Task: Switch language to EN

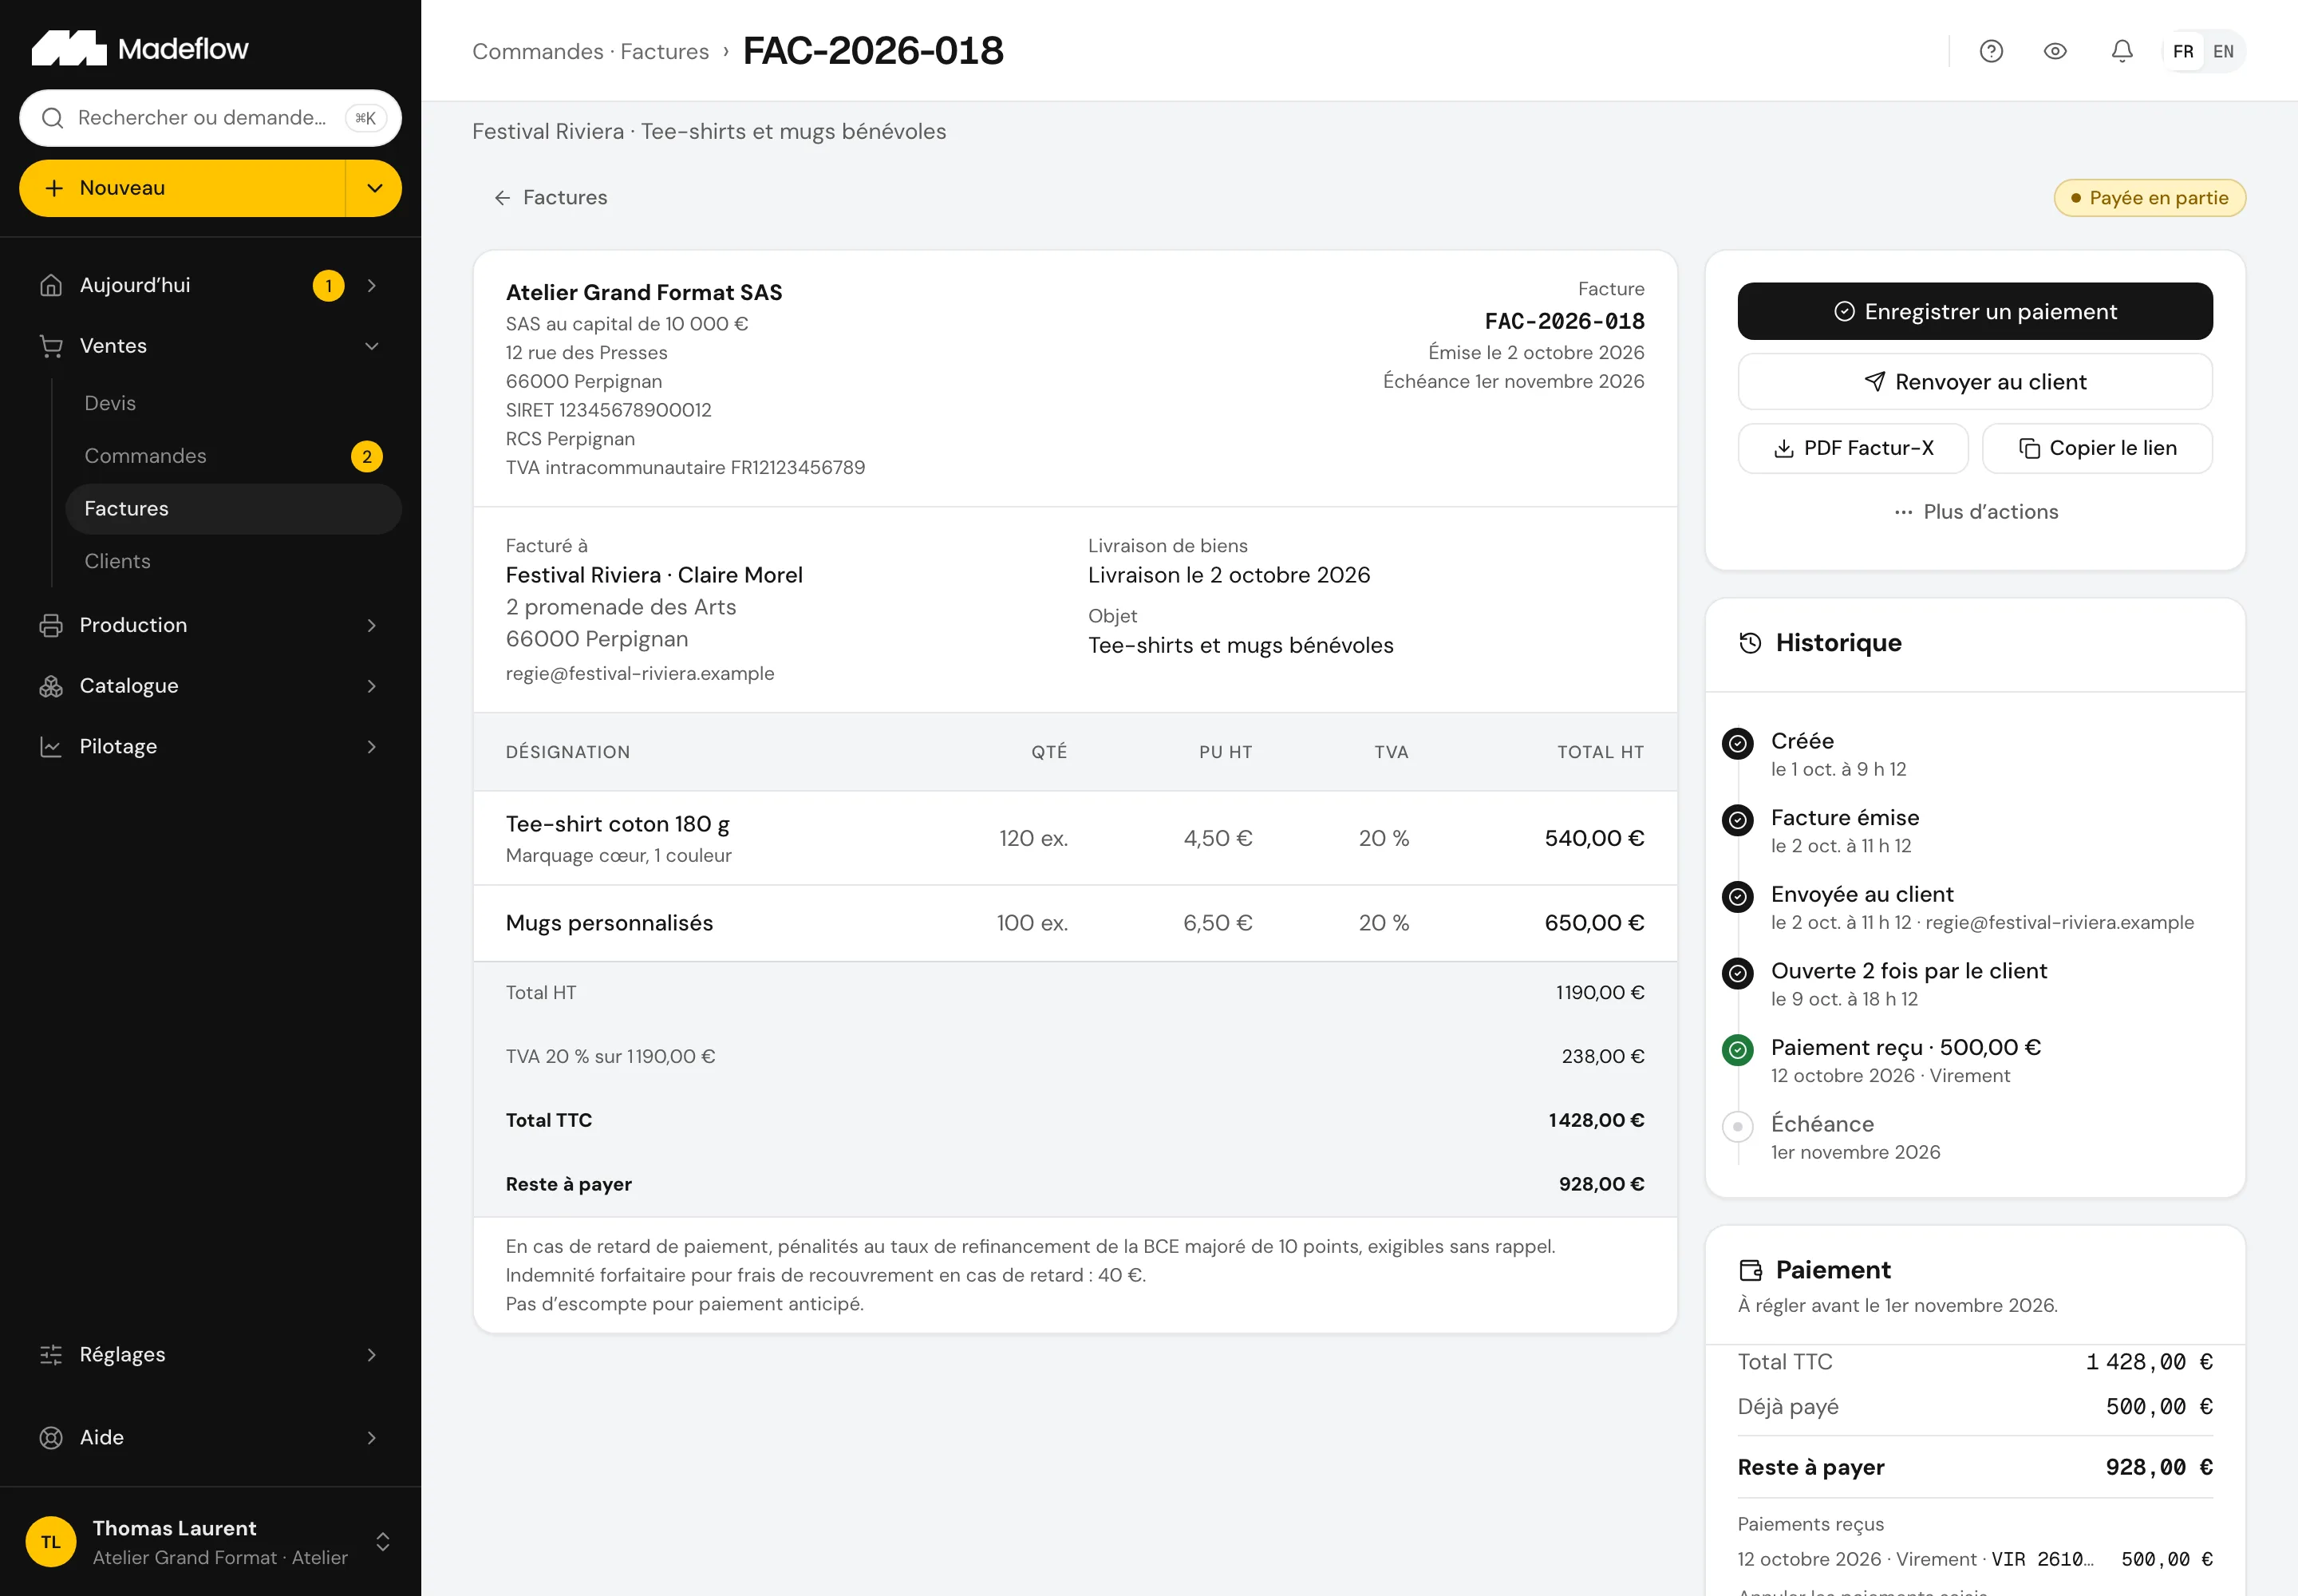Action: 2223,51
